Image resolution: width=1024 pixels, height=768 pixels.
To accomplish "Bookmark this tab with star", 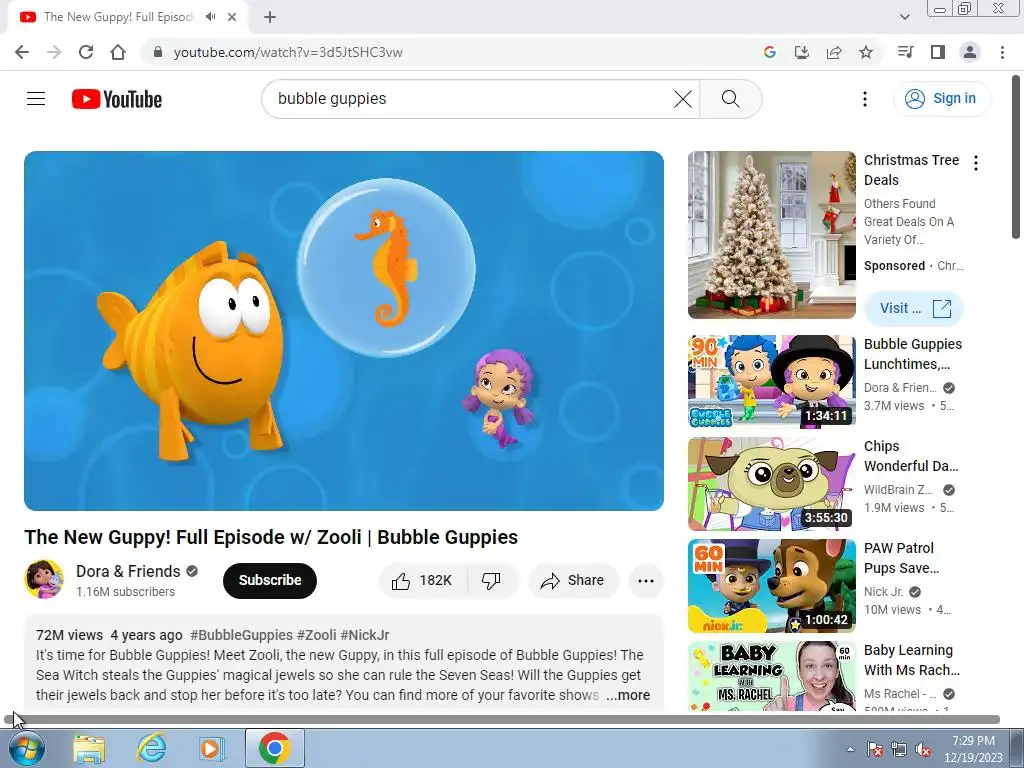I will point(866,52).
